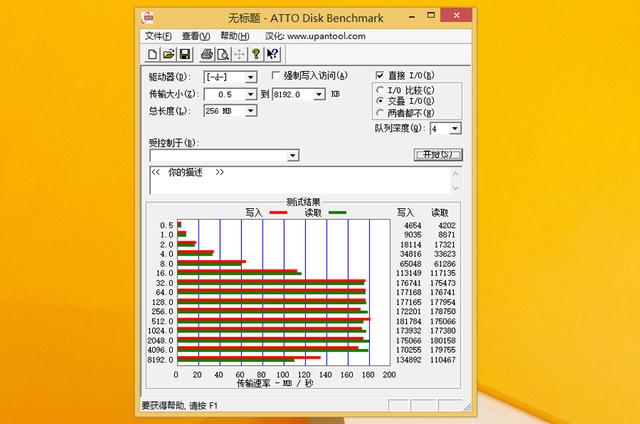The width and height of the screenshot is (640, 424).
Task: Click the read value 180158 in results
Action: click(x=442, y=340)
